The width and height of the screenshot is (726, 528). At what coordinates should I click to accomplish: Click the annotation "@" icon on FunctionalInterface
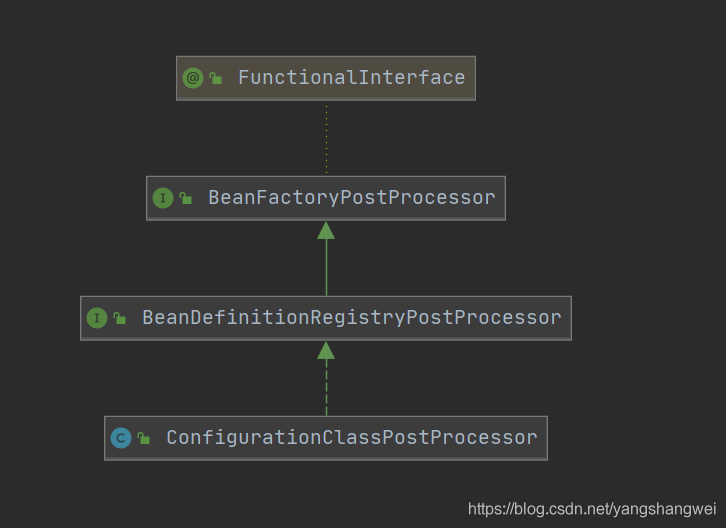(x=193, y=78)
